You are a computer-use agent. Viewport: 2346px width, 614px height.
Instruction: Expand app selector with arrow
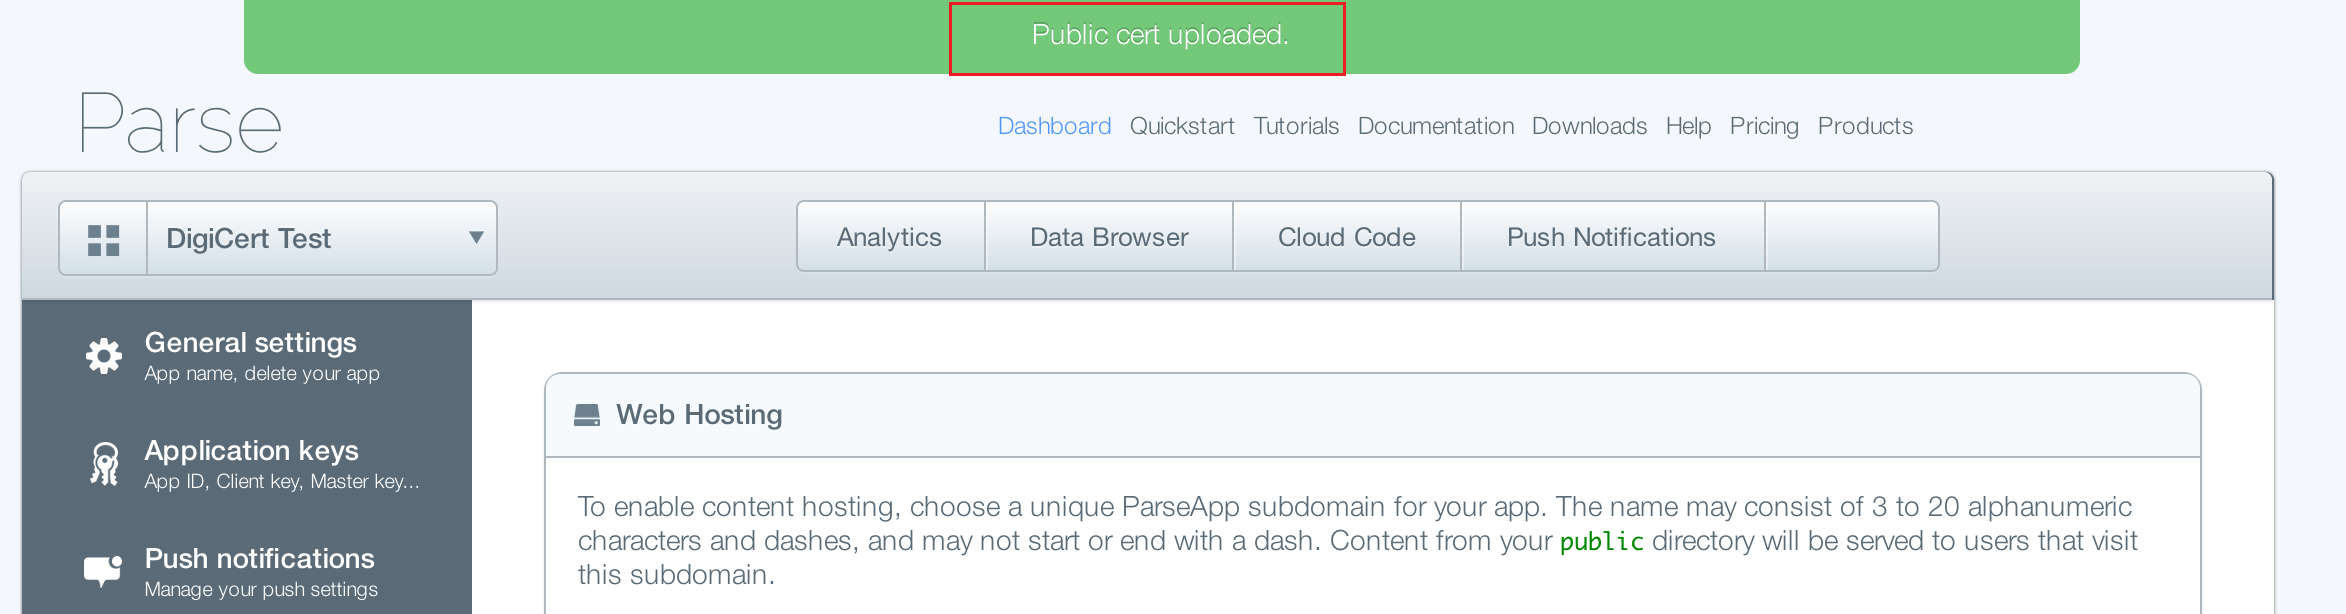[x=476, y=238]
